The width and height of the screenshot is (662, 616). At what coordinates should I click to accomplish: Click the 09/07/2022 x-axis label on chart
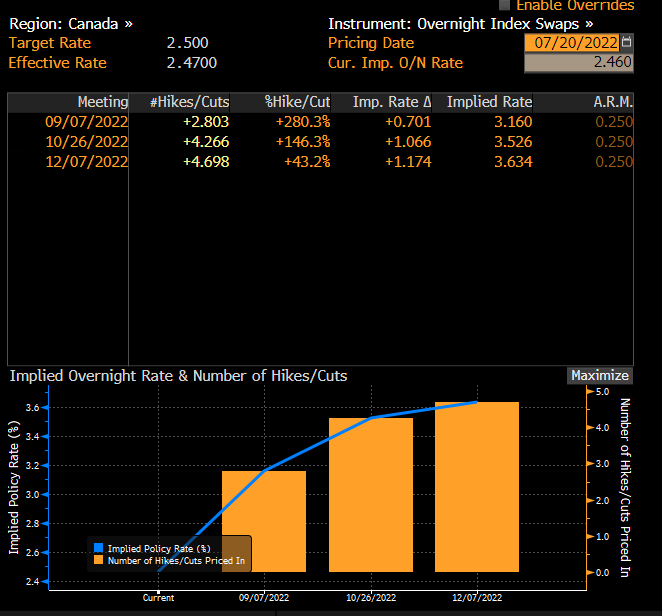[x=264, y=598]
